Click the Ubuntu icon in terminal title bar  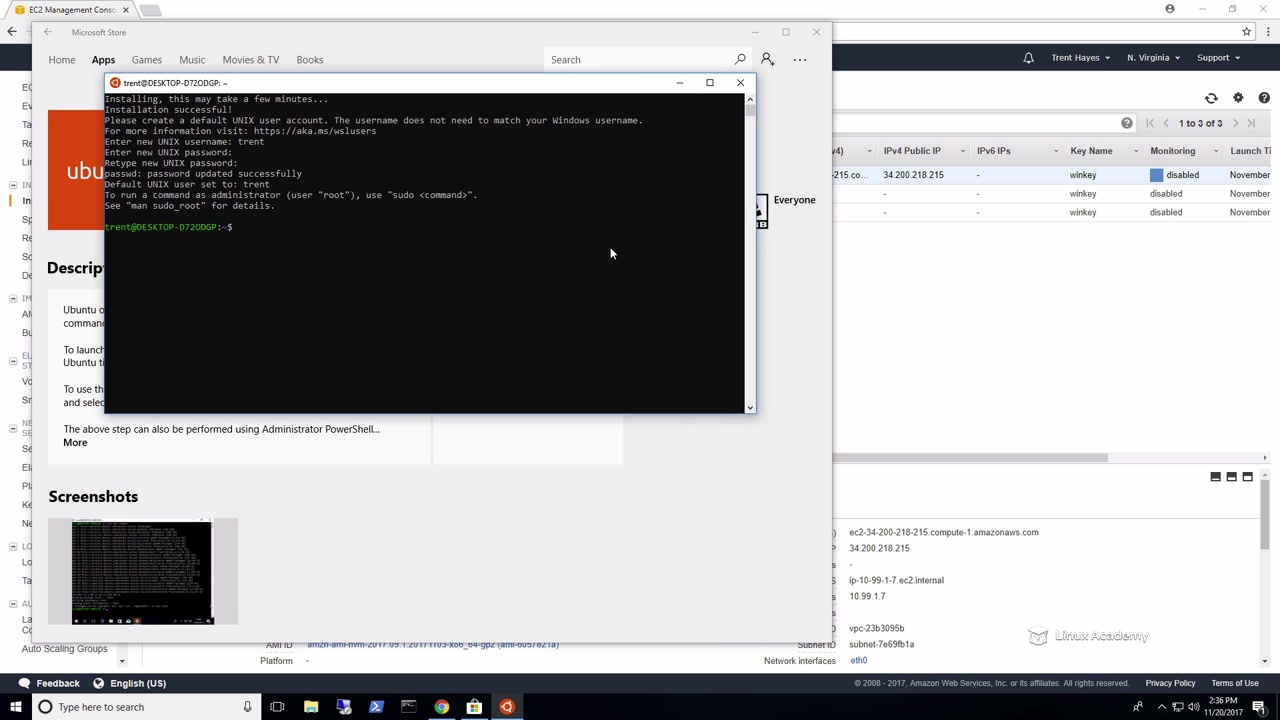point(115,83)
